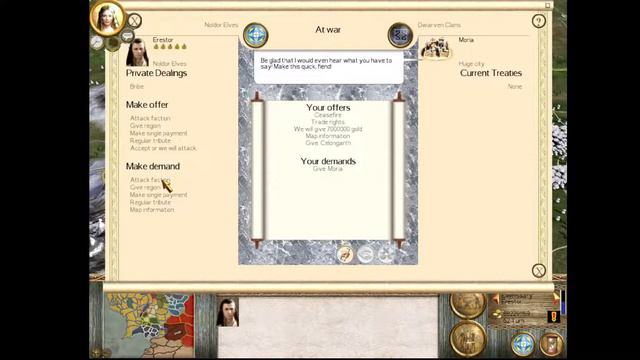Click the gold coins treasury icon
The image size is (640, 360).
tap(497, 313)
